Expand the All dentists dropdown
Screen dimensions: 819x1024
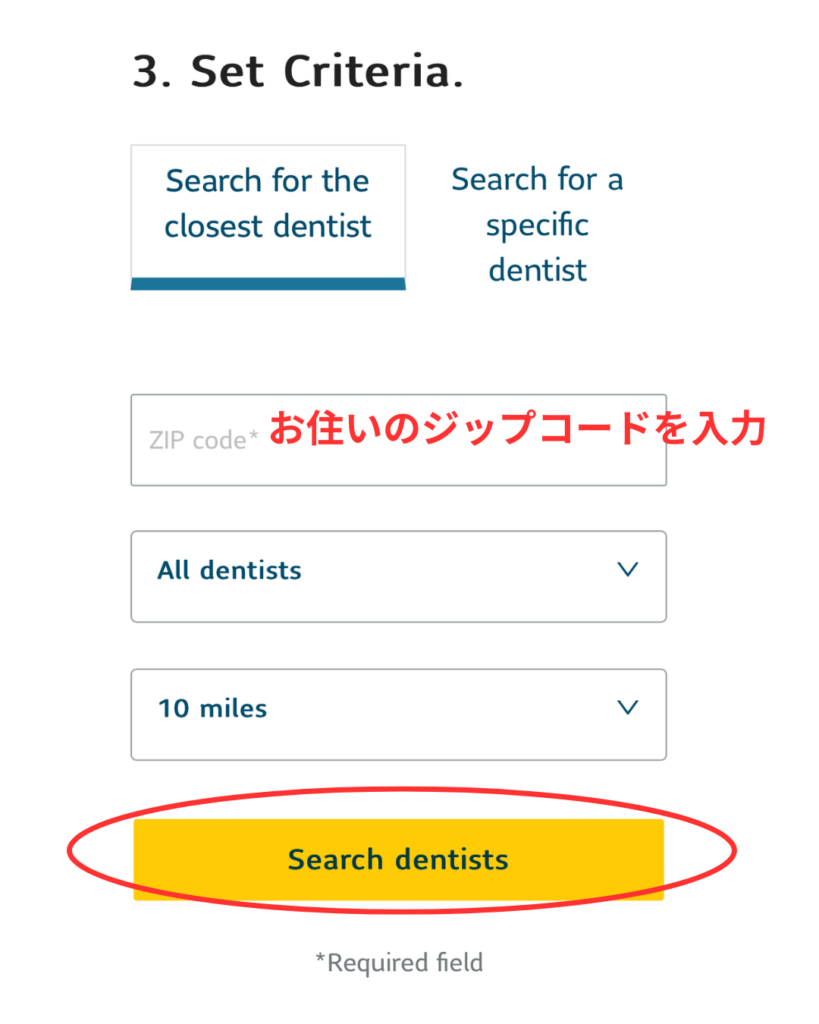398,576
